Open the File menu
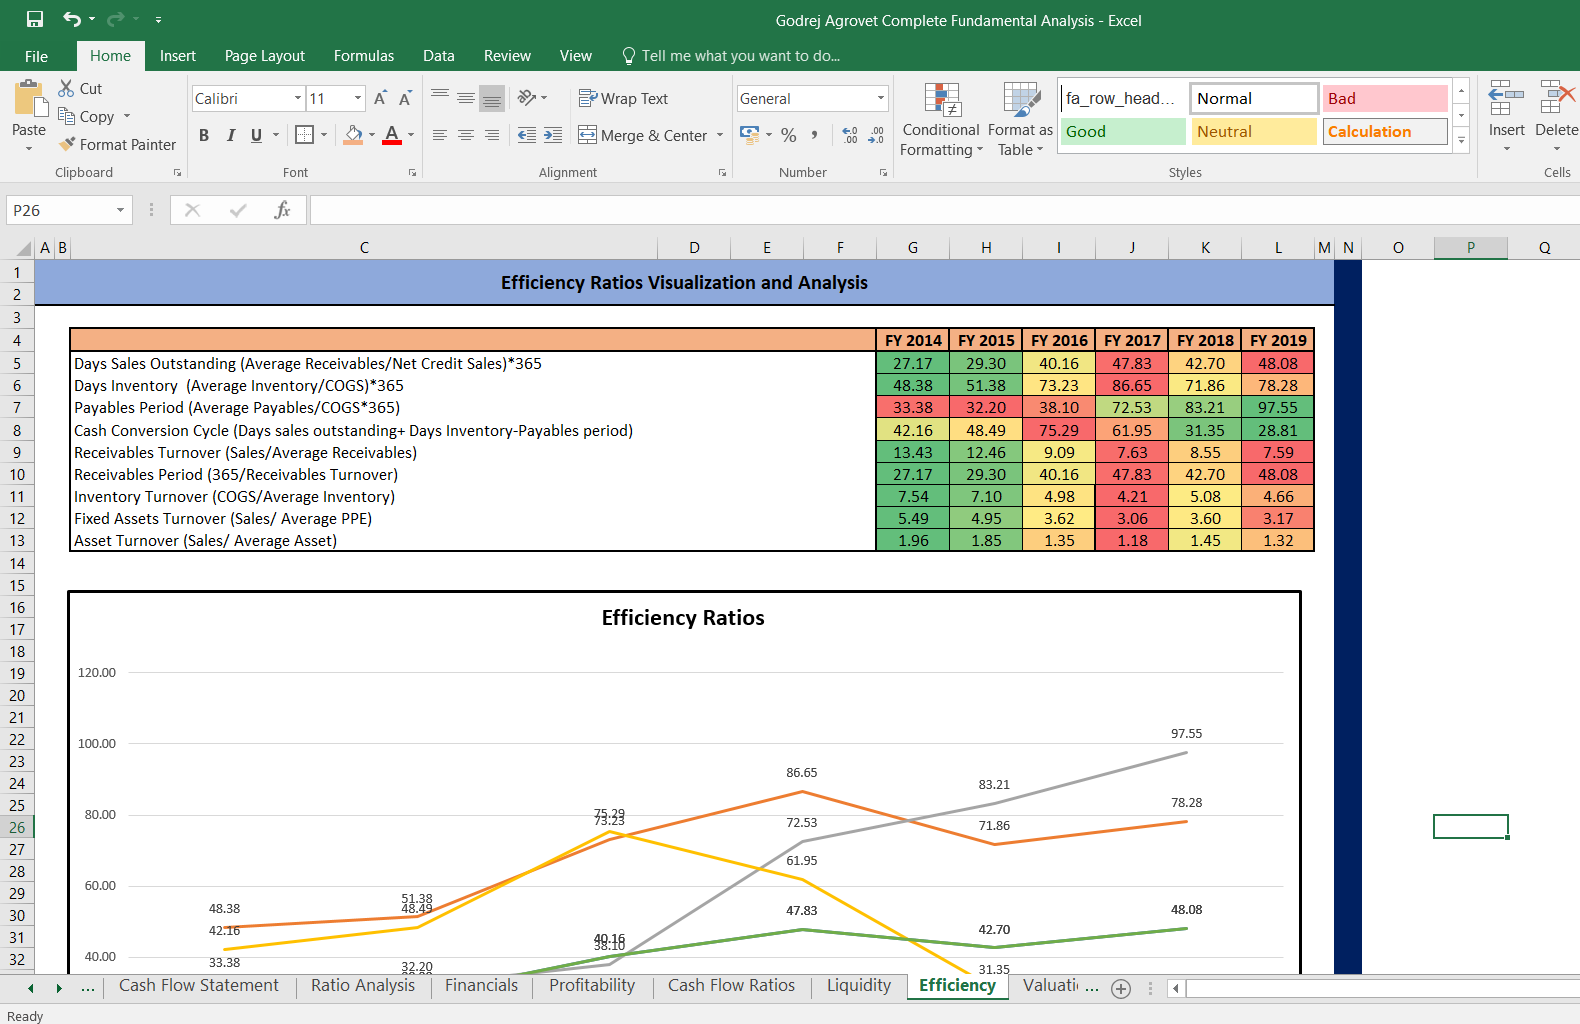Viewport: 1580px width, 1024px height. [x=36, y=56]
